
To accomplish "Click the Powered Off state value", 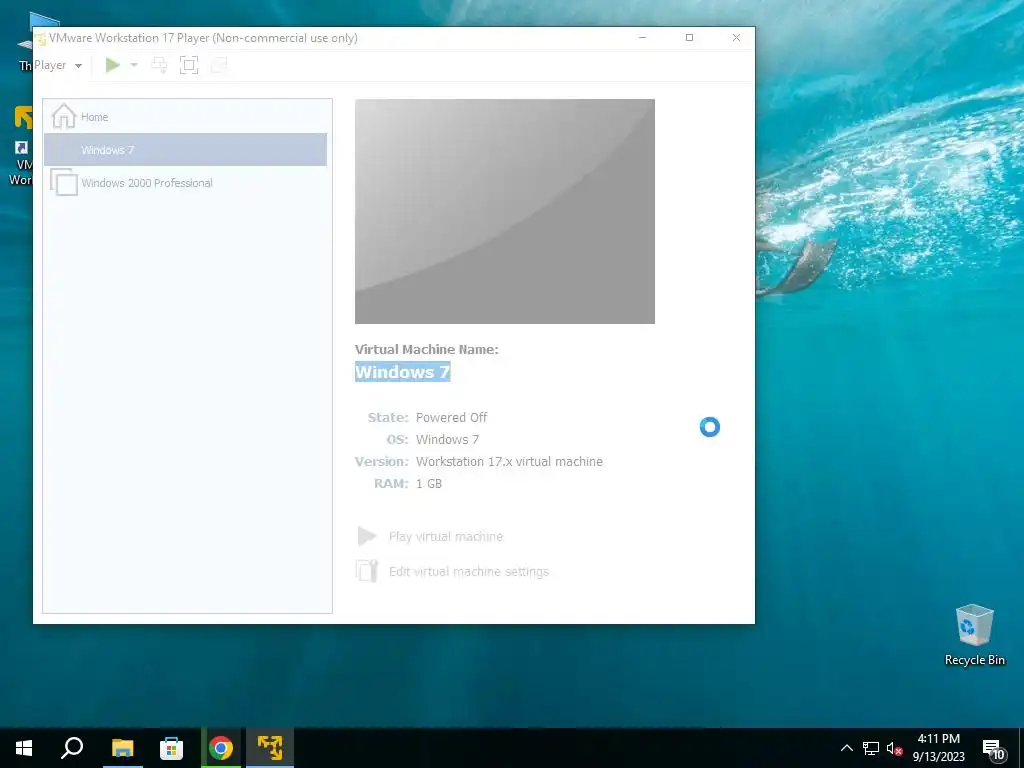I will coord(451,417).
